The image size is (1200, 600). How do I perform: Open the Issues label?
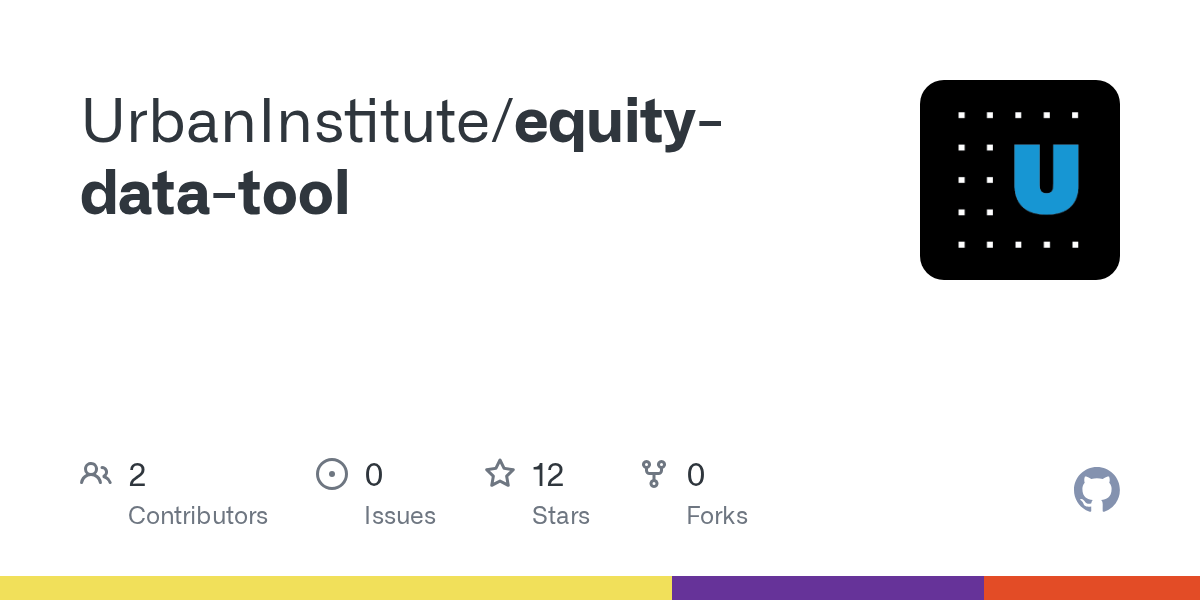pyautogui.click(x=400, y=516)
